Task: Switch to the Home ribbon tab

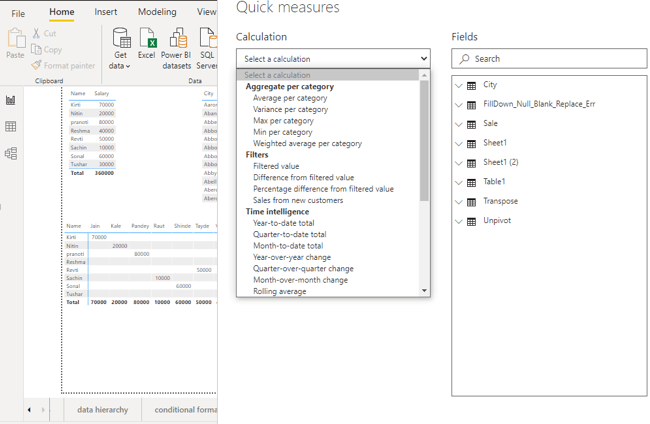Action: point(62,12)
